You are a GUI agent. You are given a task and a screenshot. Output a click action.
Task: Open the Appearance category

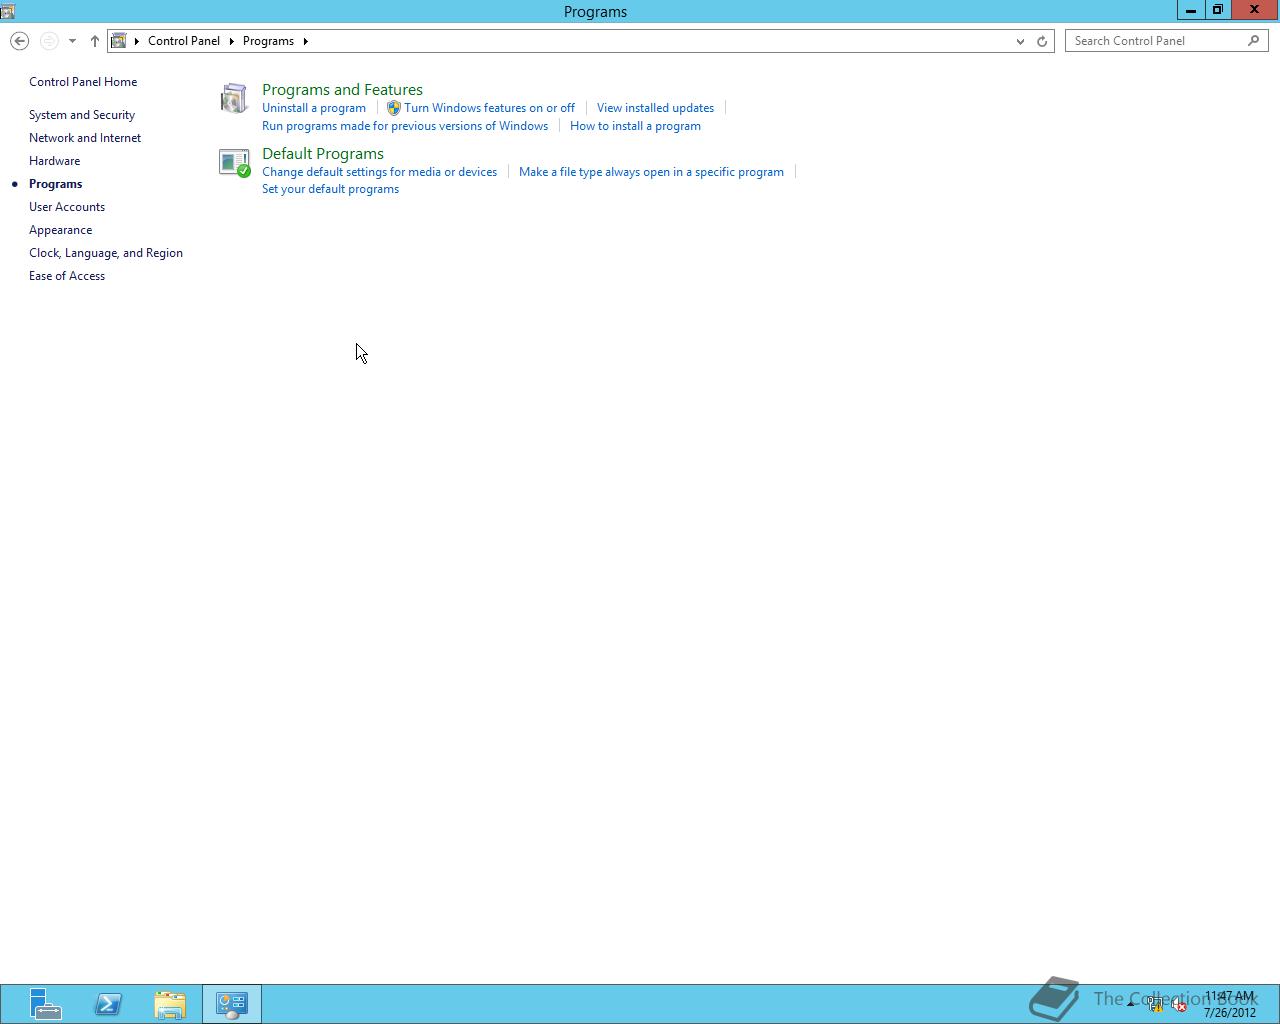[60, 230]
